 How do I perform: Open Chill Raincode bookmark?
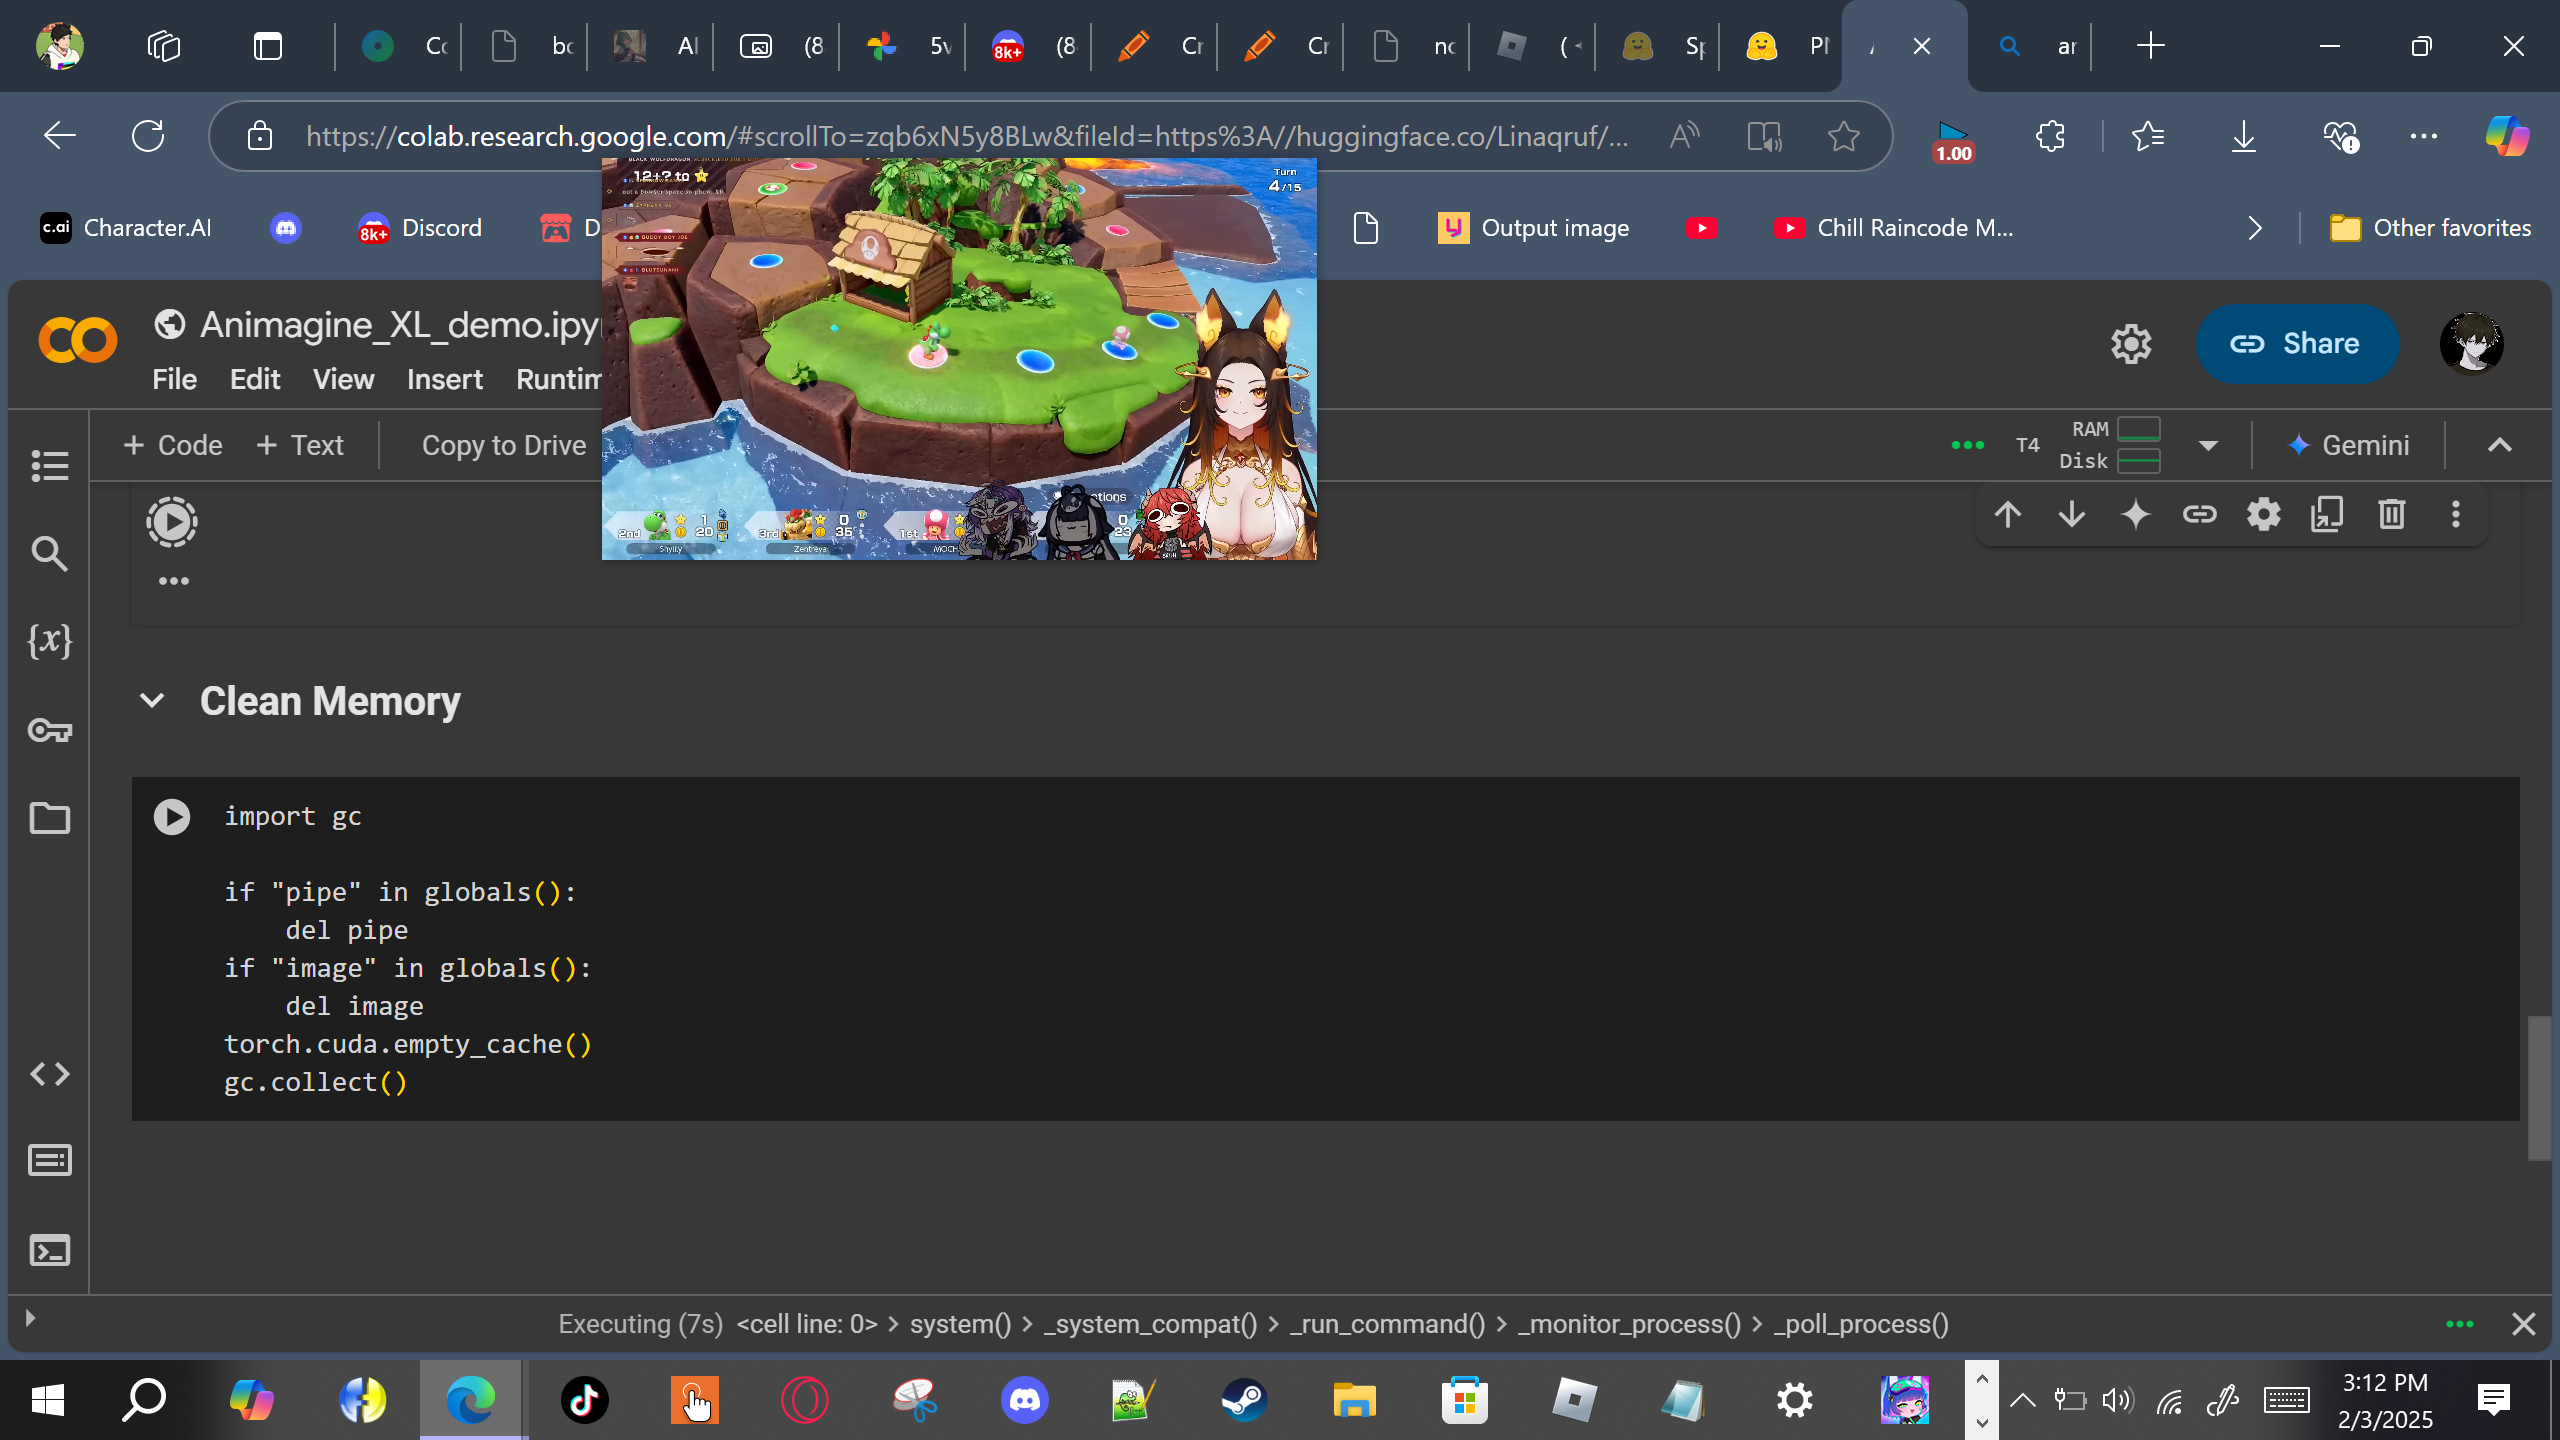pyautogui.click(x=1894, y=228)
